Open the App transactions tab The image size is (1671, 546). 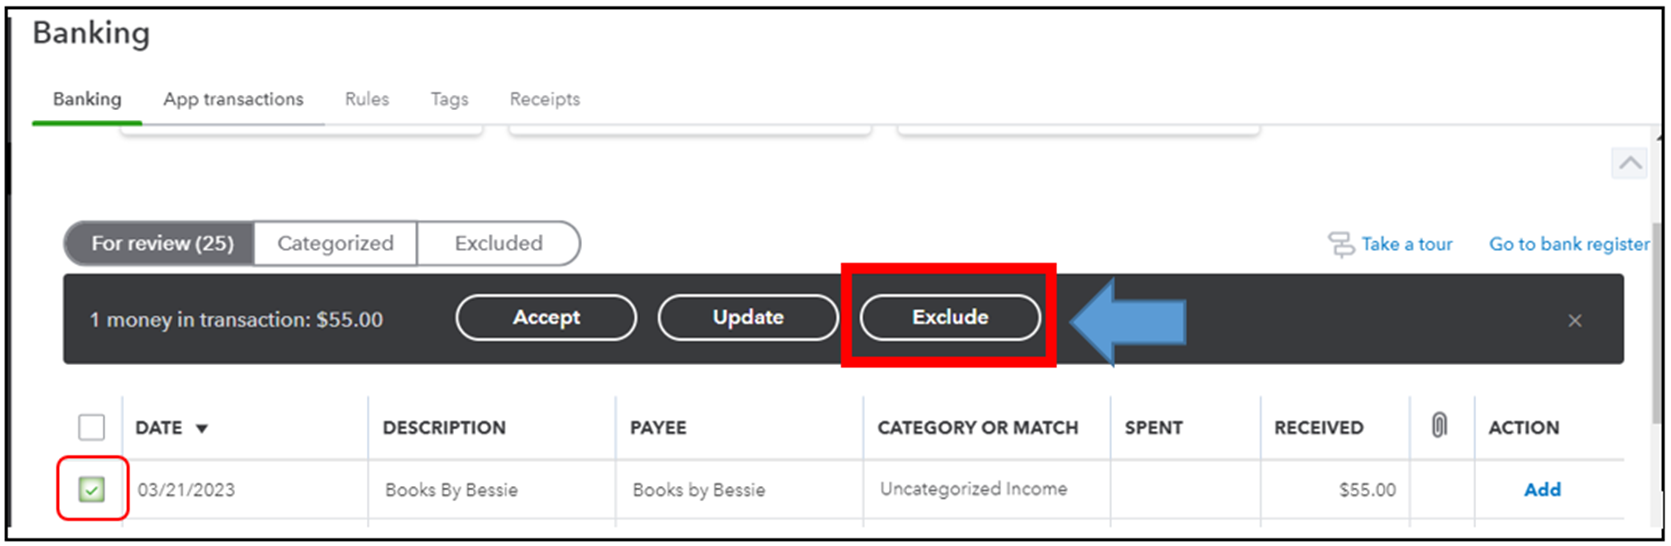(233, 99)
